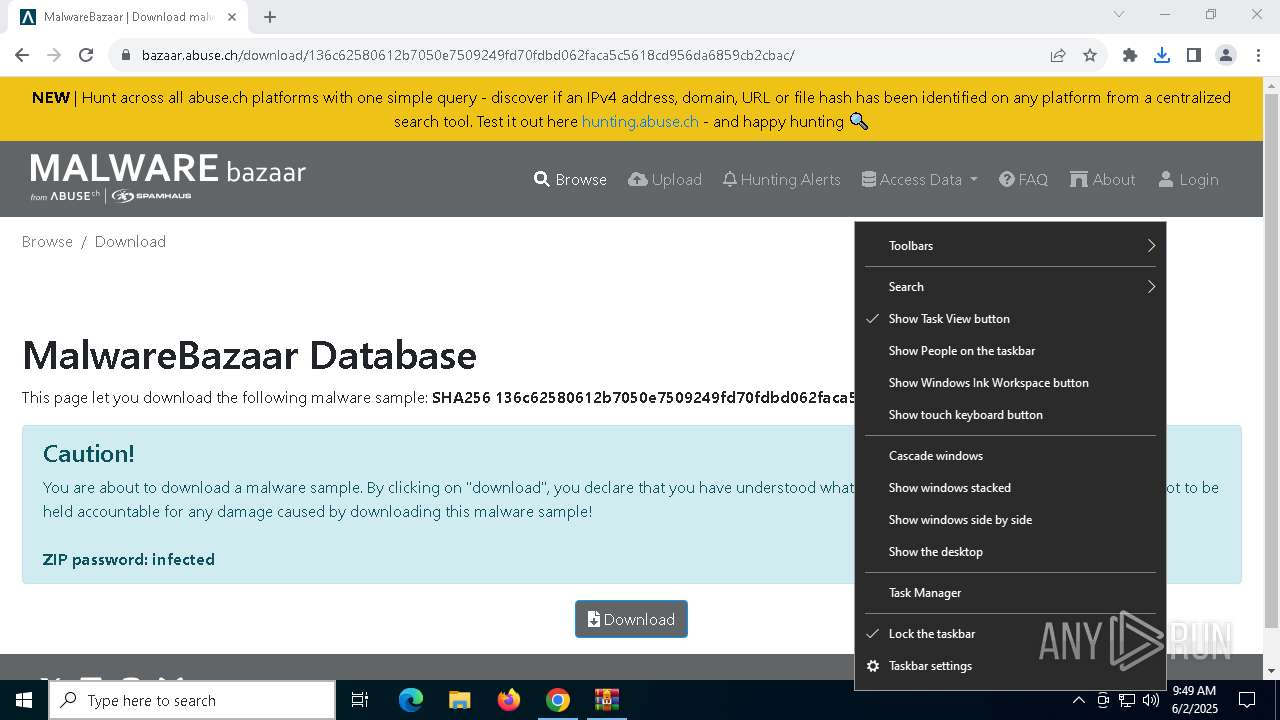Click the taskbar search box

tap(192, 700)
